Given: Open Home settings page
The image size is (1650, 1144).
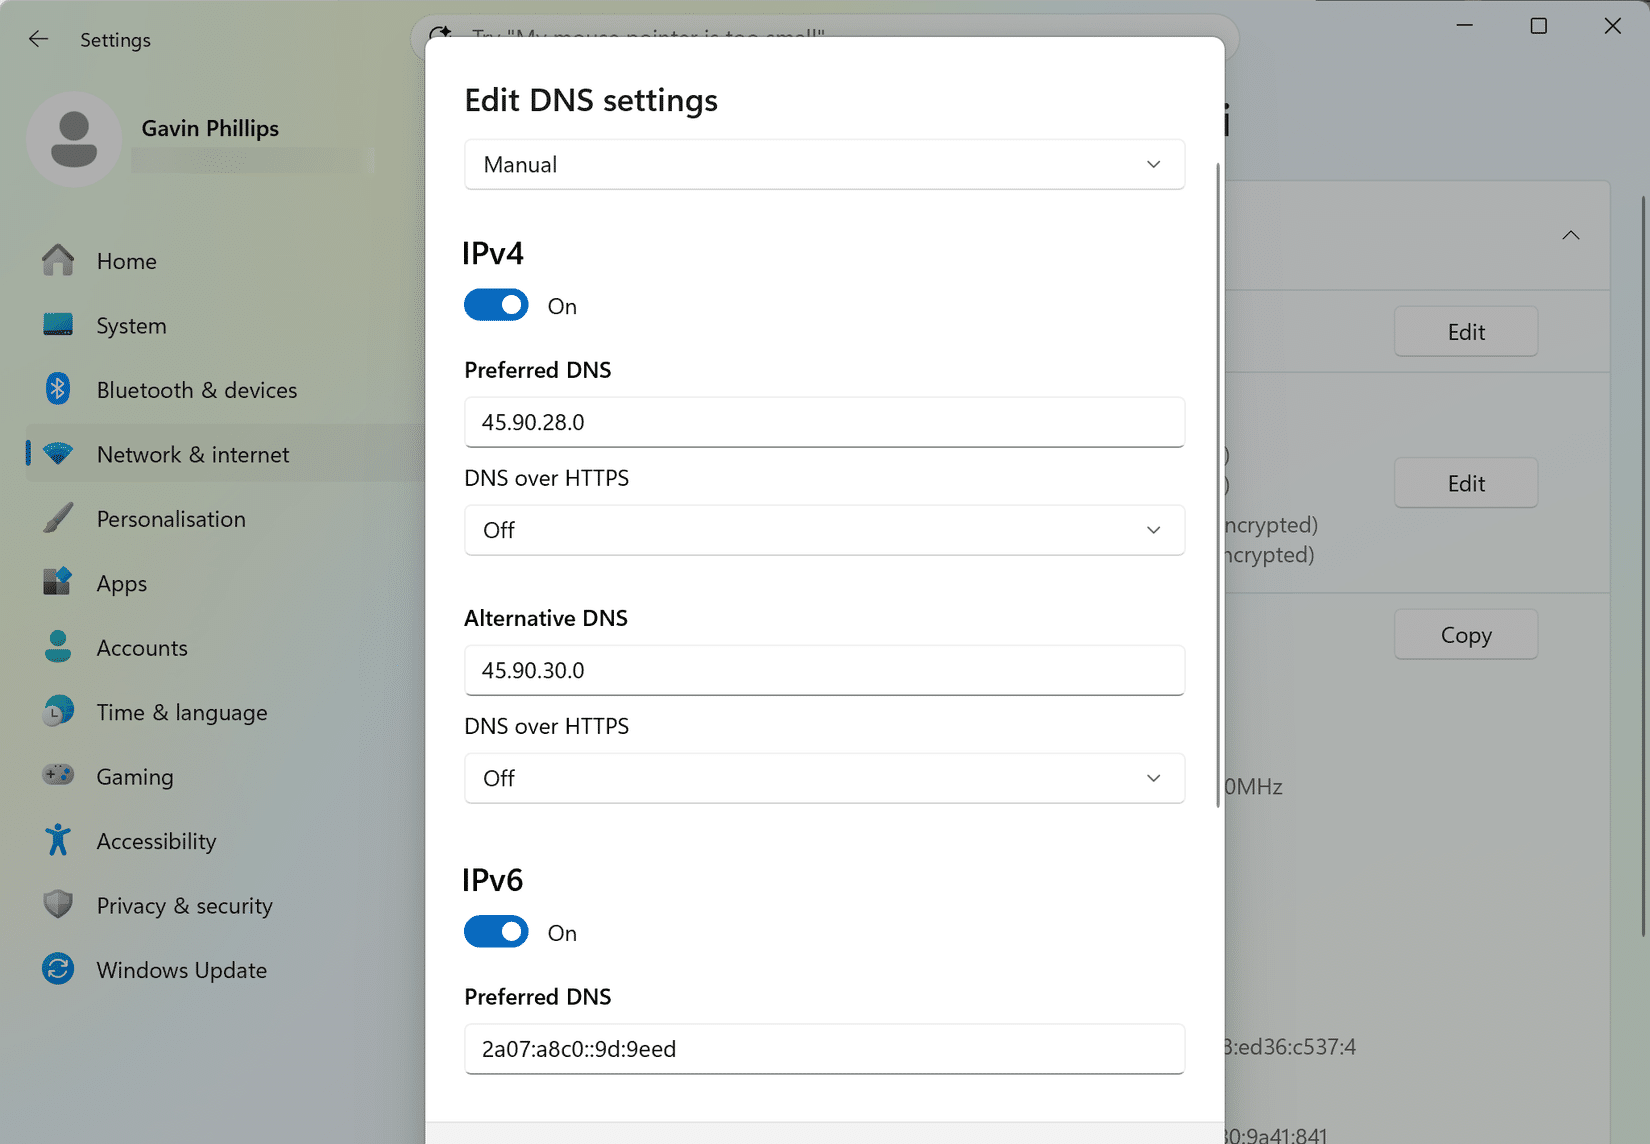Looking at the screenshot, I should click(x=226, y=260).
